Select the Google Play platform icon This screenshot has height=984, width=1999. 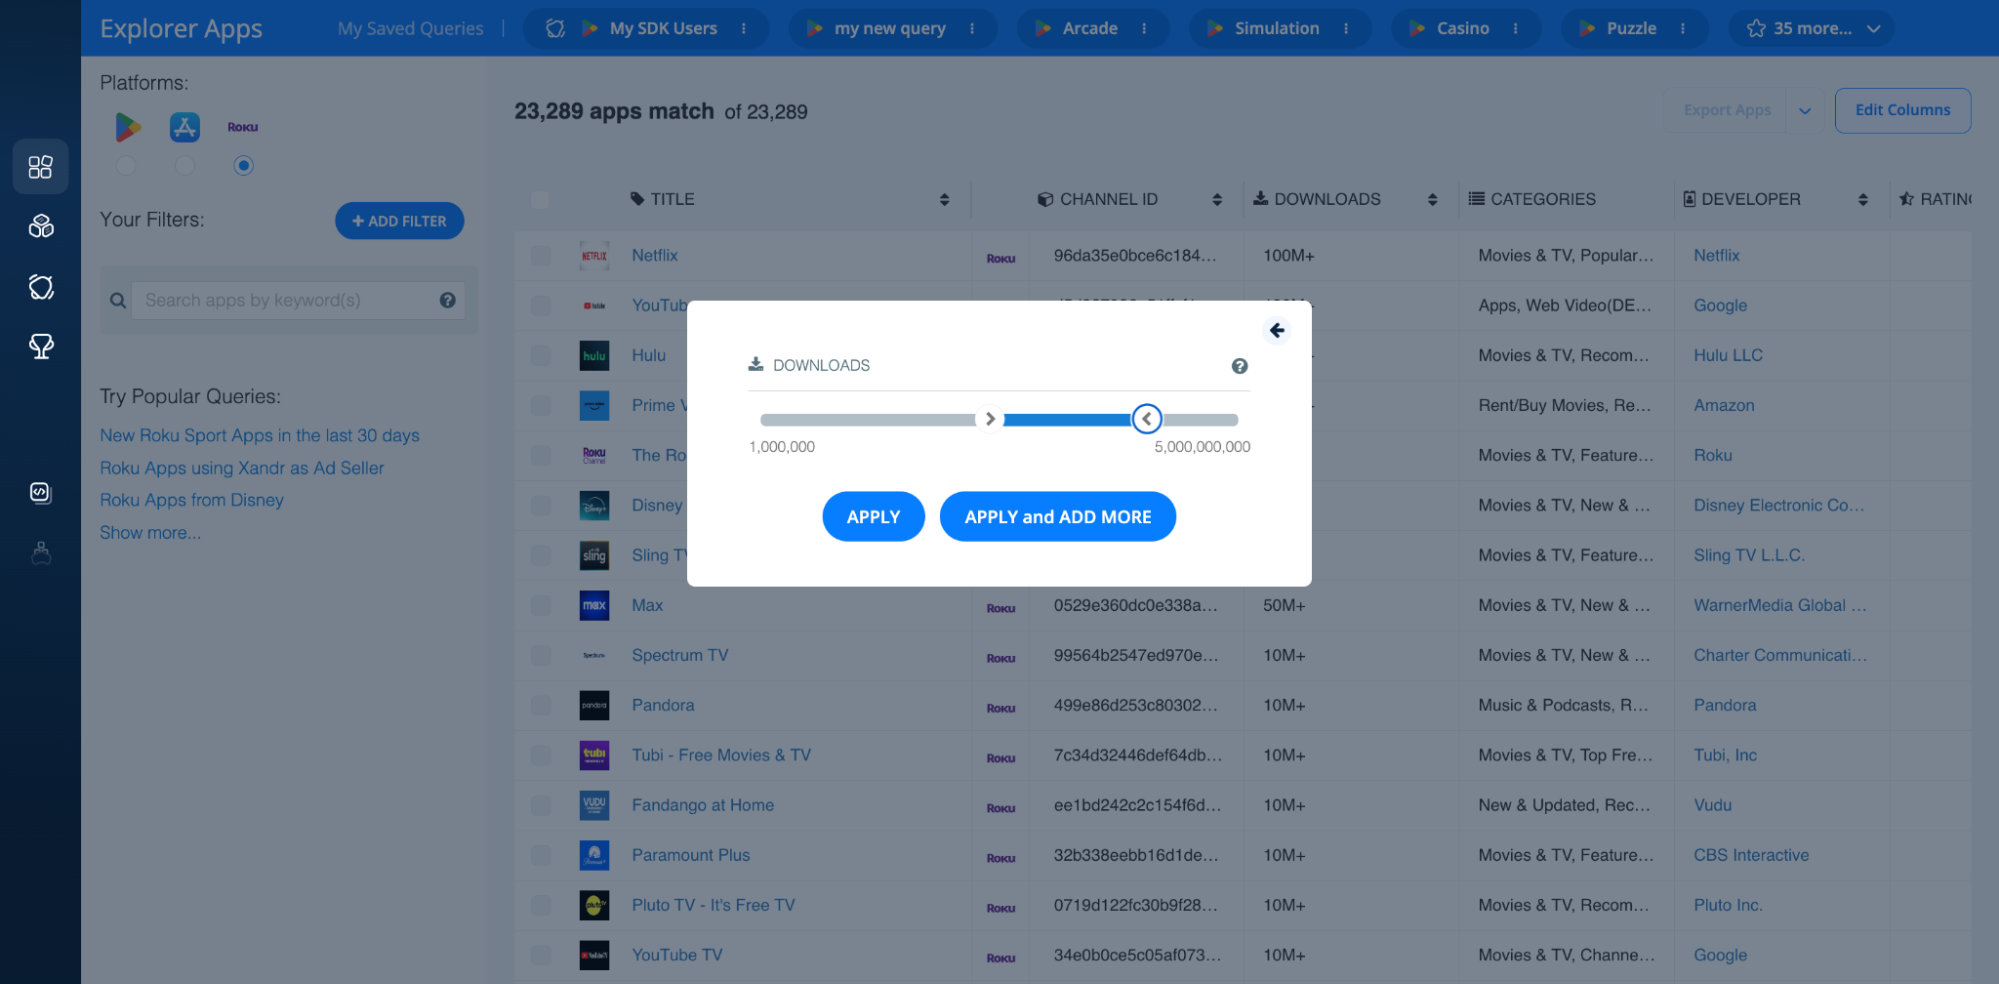click(128, 127)
